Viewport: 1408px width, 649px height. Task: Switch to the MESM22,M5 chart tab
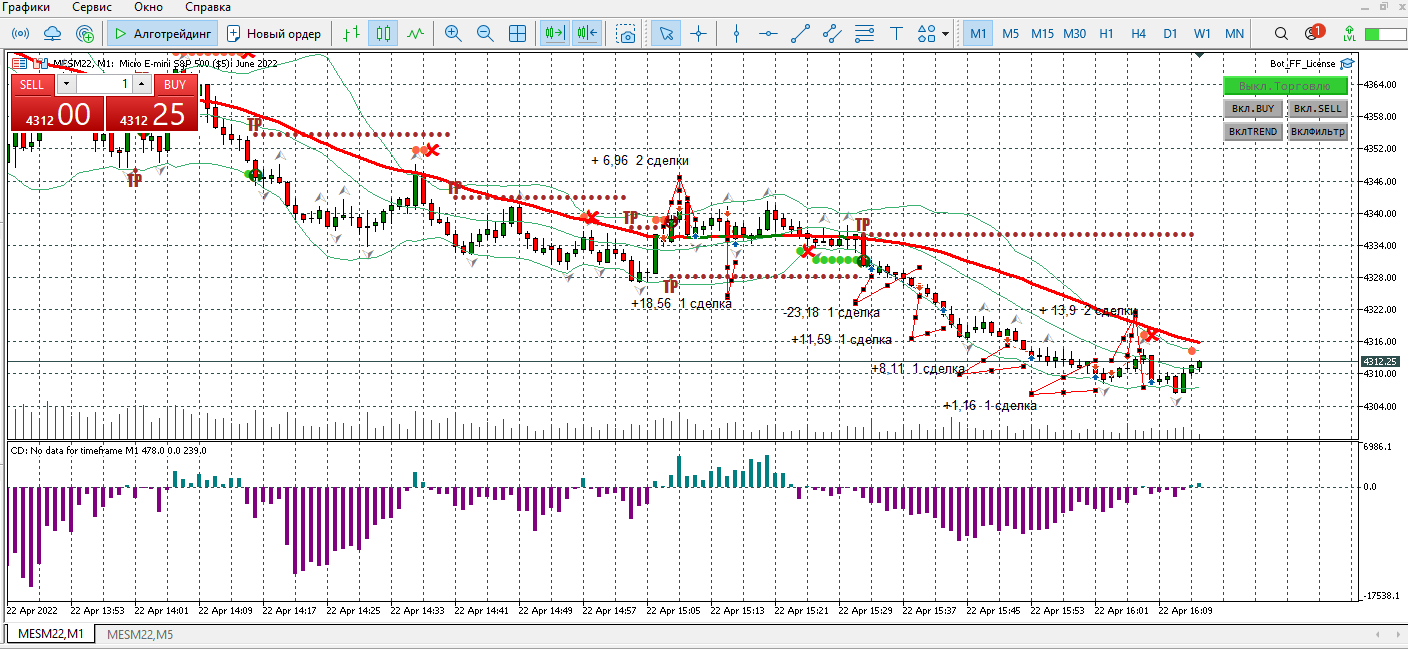pyautogui.click(x=140, y=634)
